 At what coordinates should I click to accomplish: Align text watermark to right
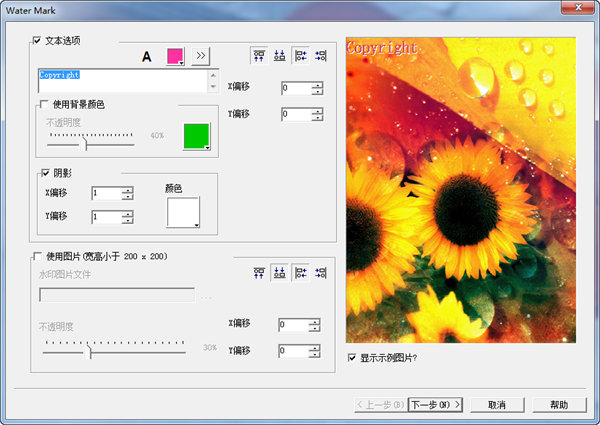pos(321,55)
